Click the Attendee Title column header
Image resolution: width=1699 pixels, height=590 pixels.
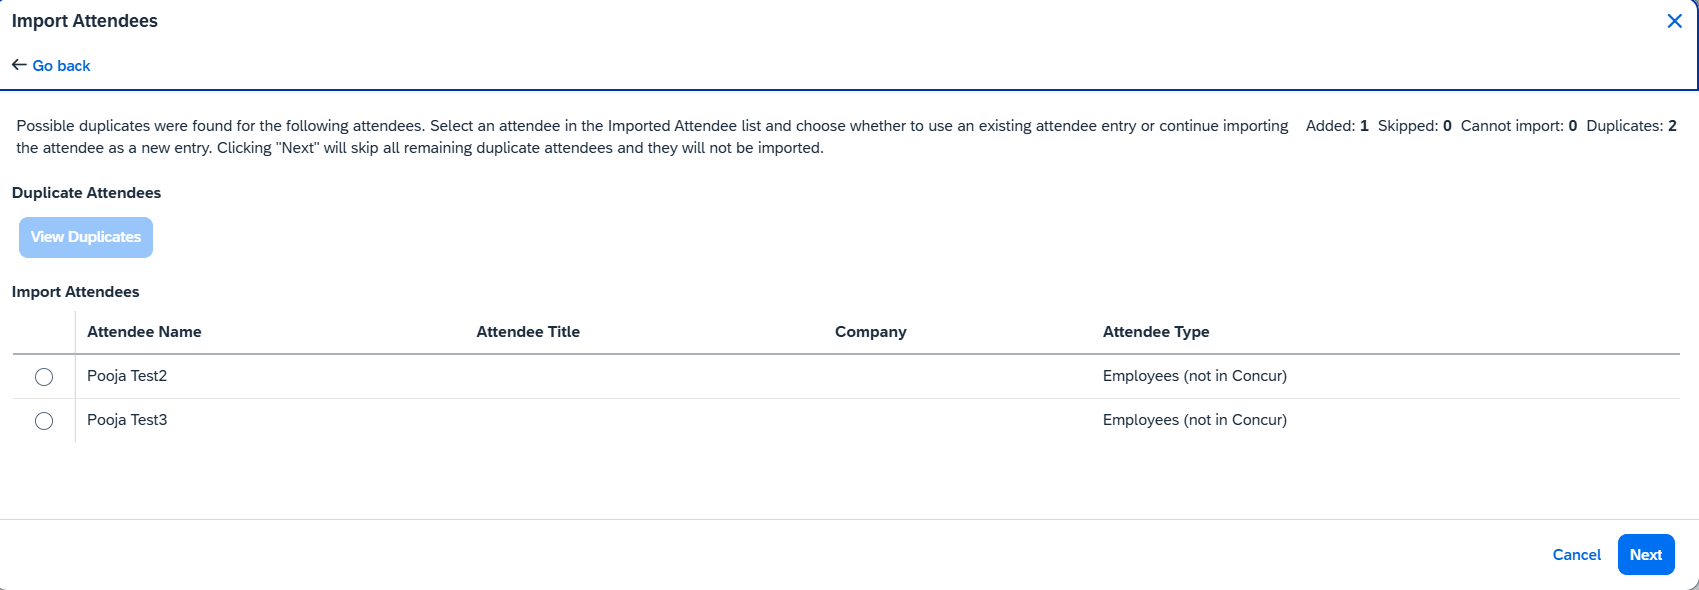click(x=528, y=332)
